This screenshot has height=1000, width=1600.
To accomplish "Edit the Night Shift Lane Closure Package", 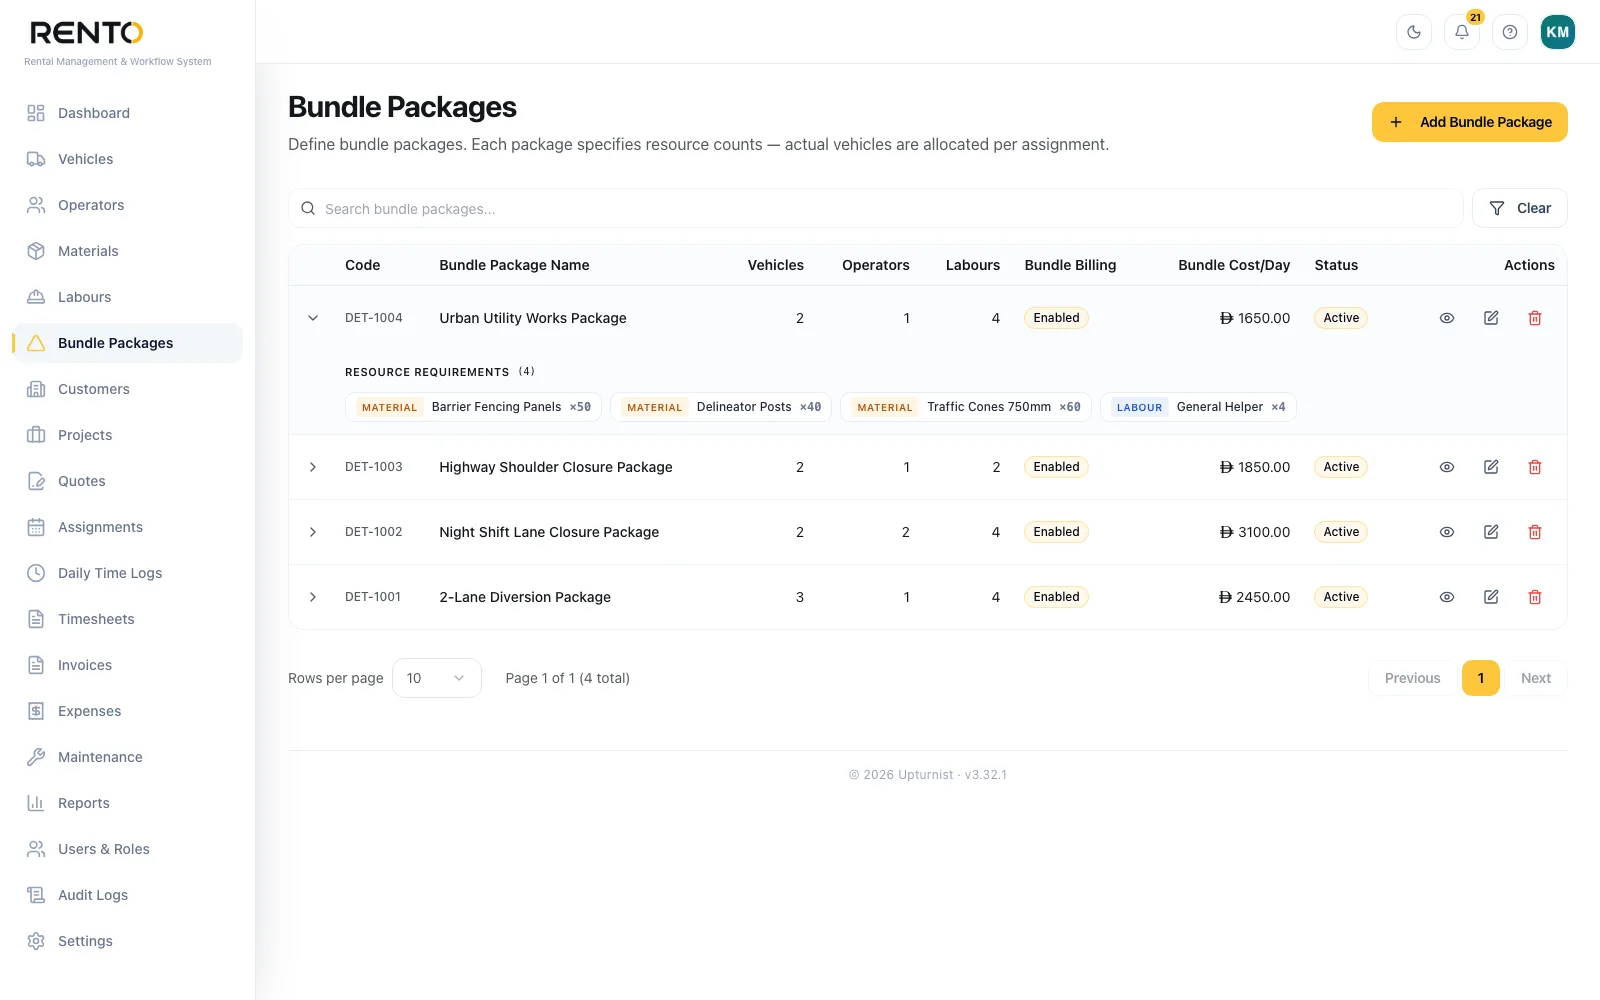I will pyautogui.click(x=1491, y=532).
